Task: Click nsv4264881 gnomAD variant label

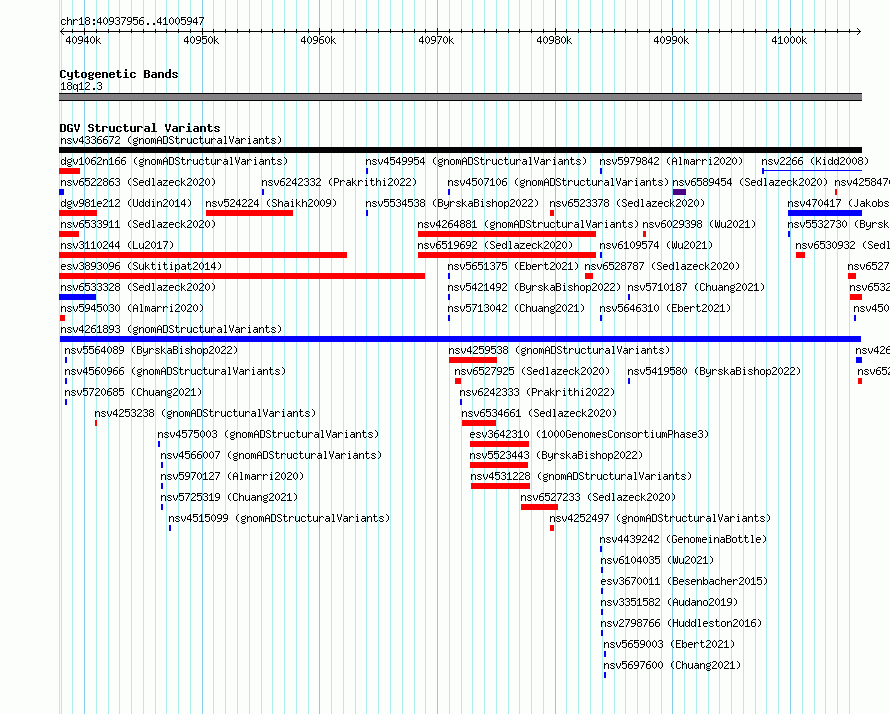Action: tap(528, 224)
